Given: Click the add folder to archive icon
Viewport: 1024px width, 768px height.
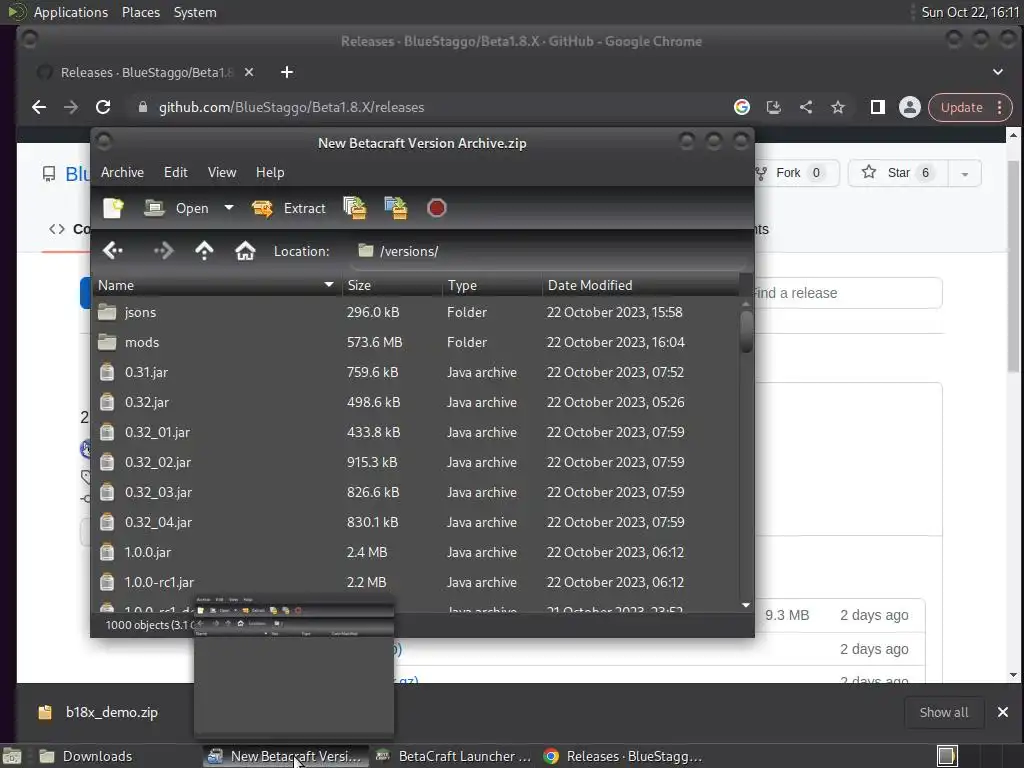Looking at the screenshot, I should point(396,208).
